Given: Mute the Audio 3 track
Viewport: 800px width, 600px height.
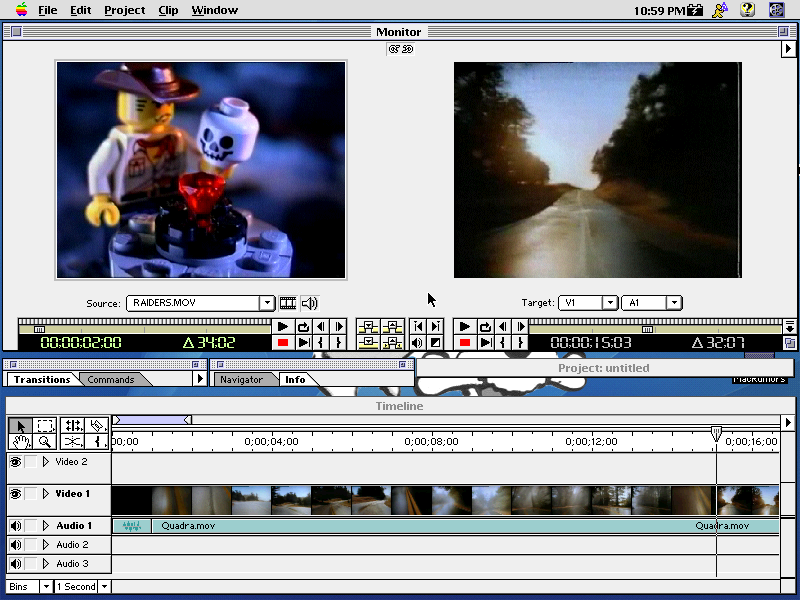Looking at the screenshot, I should (15, 564).
